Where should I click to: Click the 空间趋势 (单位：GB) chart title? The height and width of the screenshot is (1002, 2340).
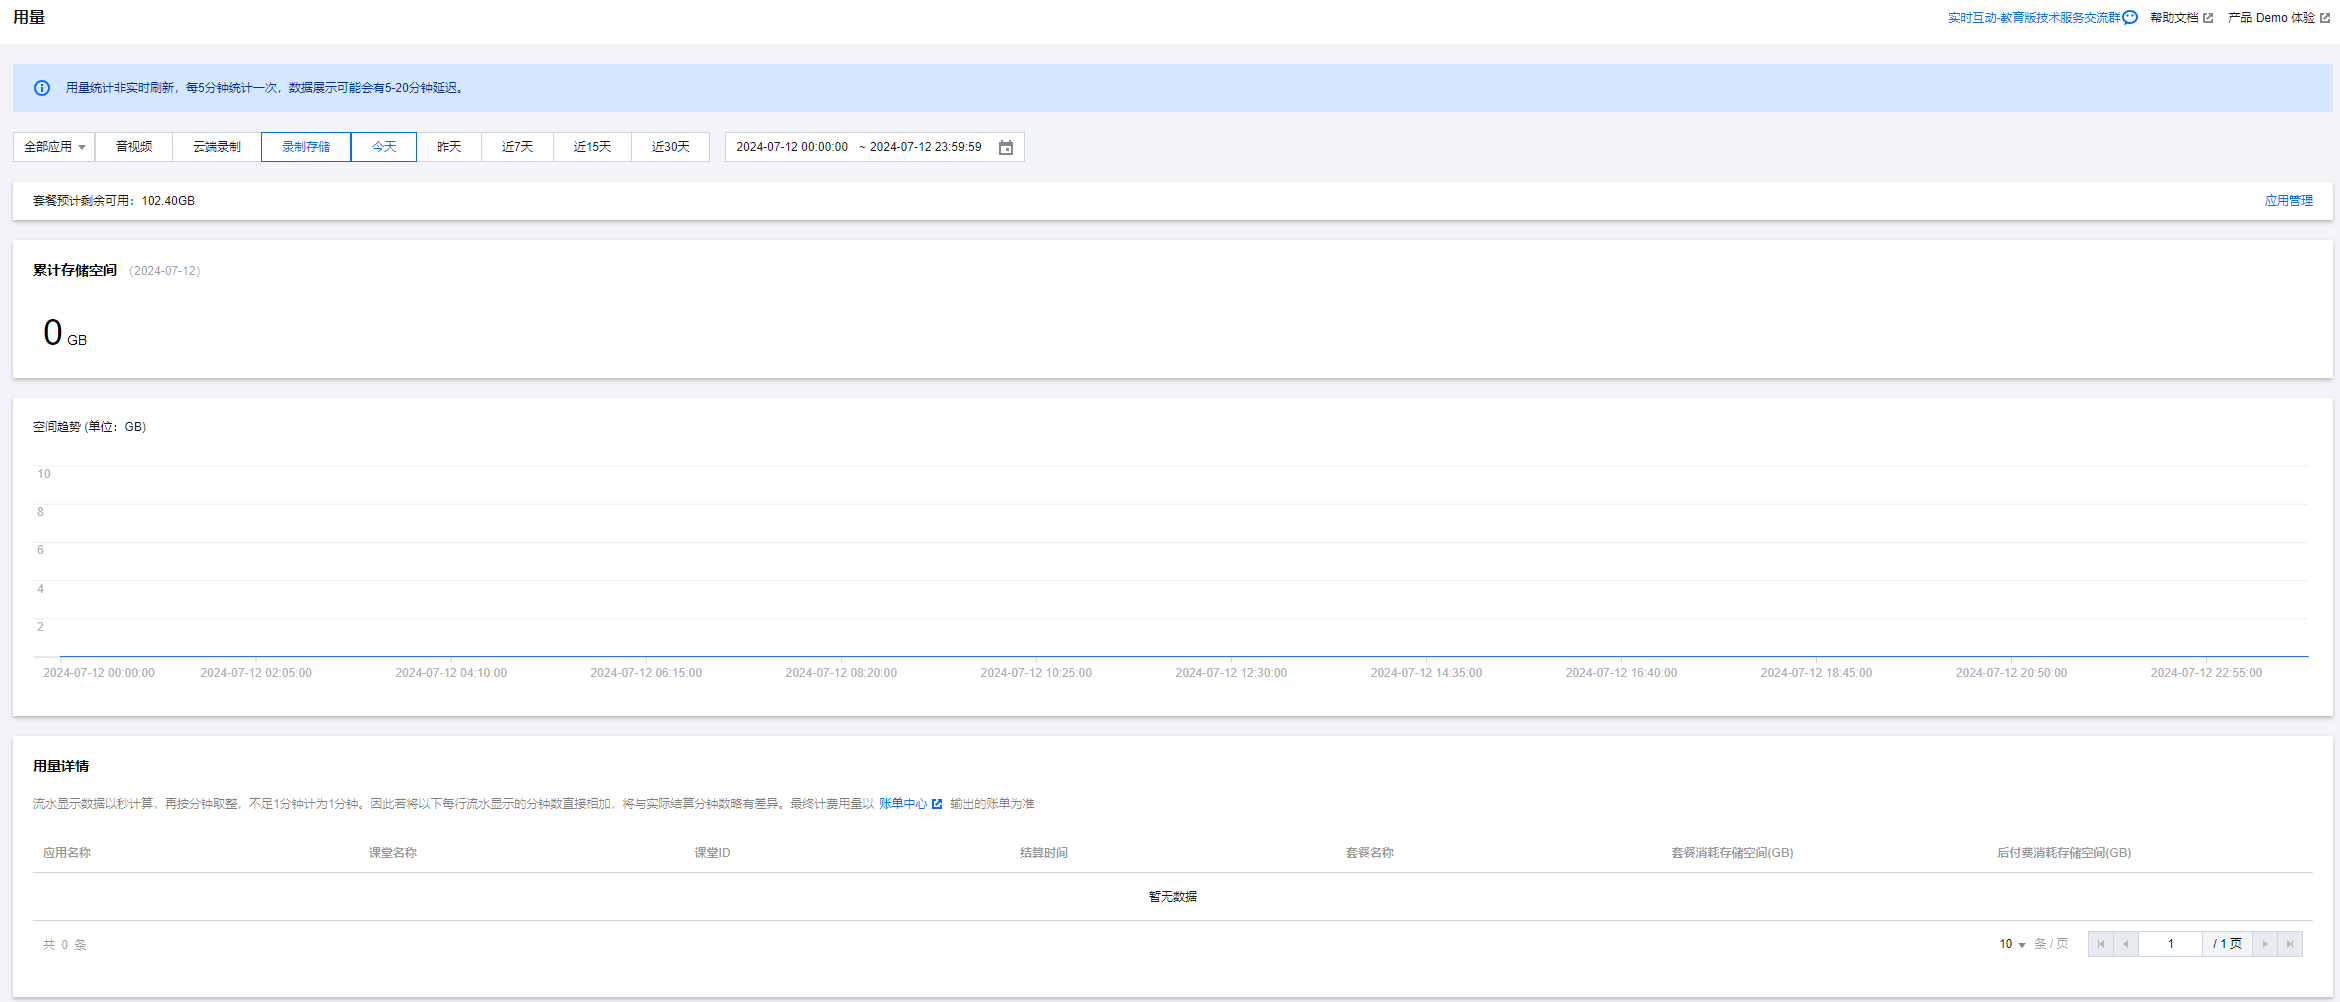(90, 427)
